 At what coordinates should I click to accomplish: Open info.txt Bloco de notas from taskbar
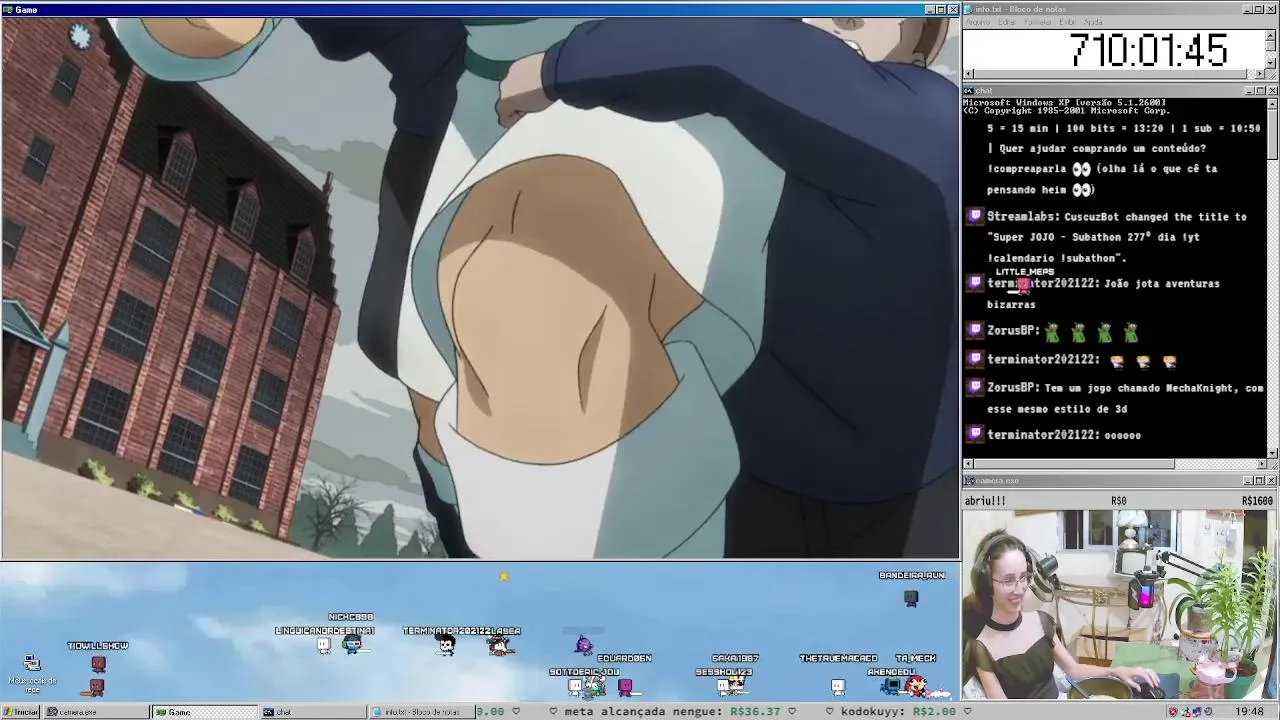pyautogui.click(x=421, y=712)
